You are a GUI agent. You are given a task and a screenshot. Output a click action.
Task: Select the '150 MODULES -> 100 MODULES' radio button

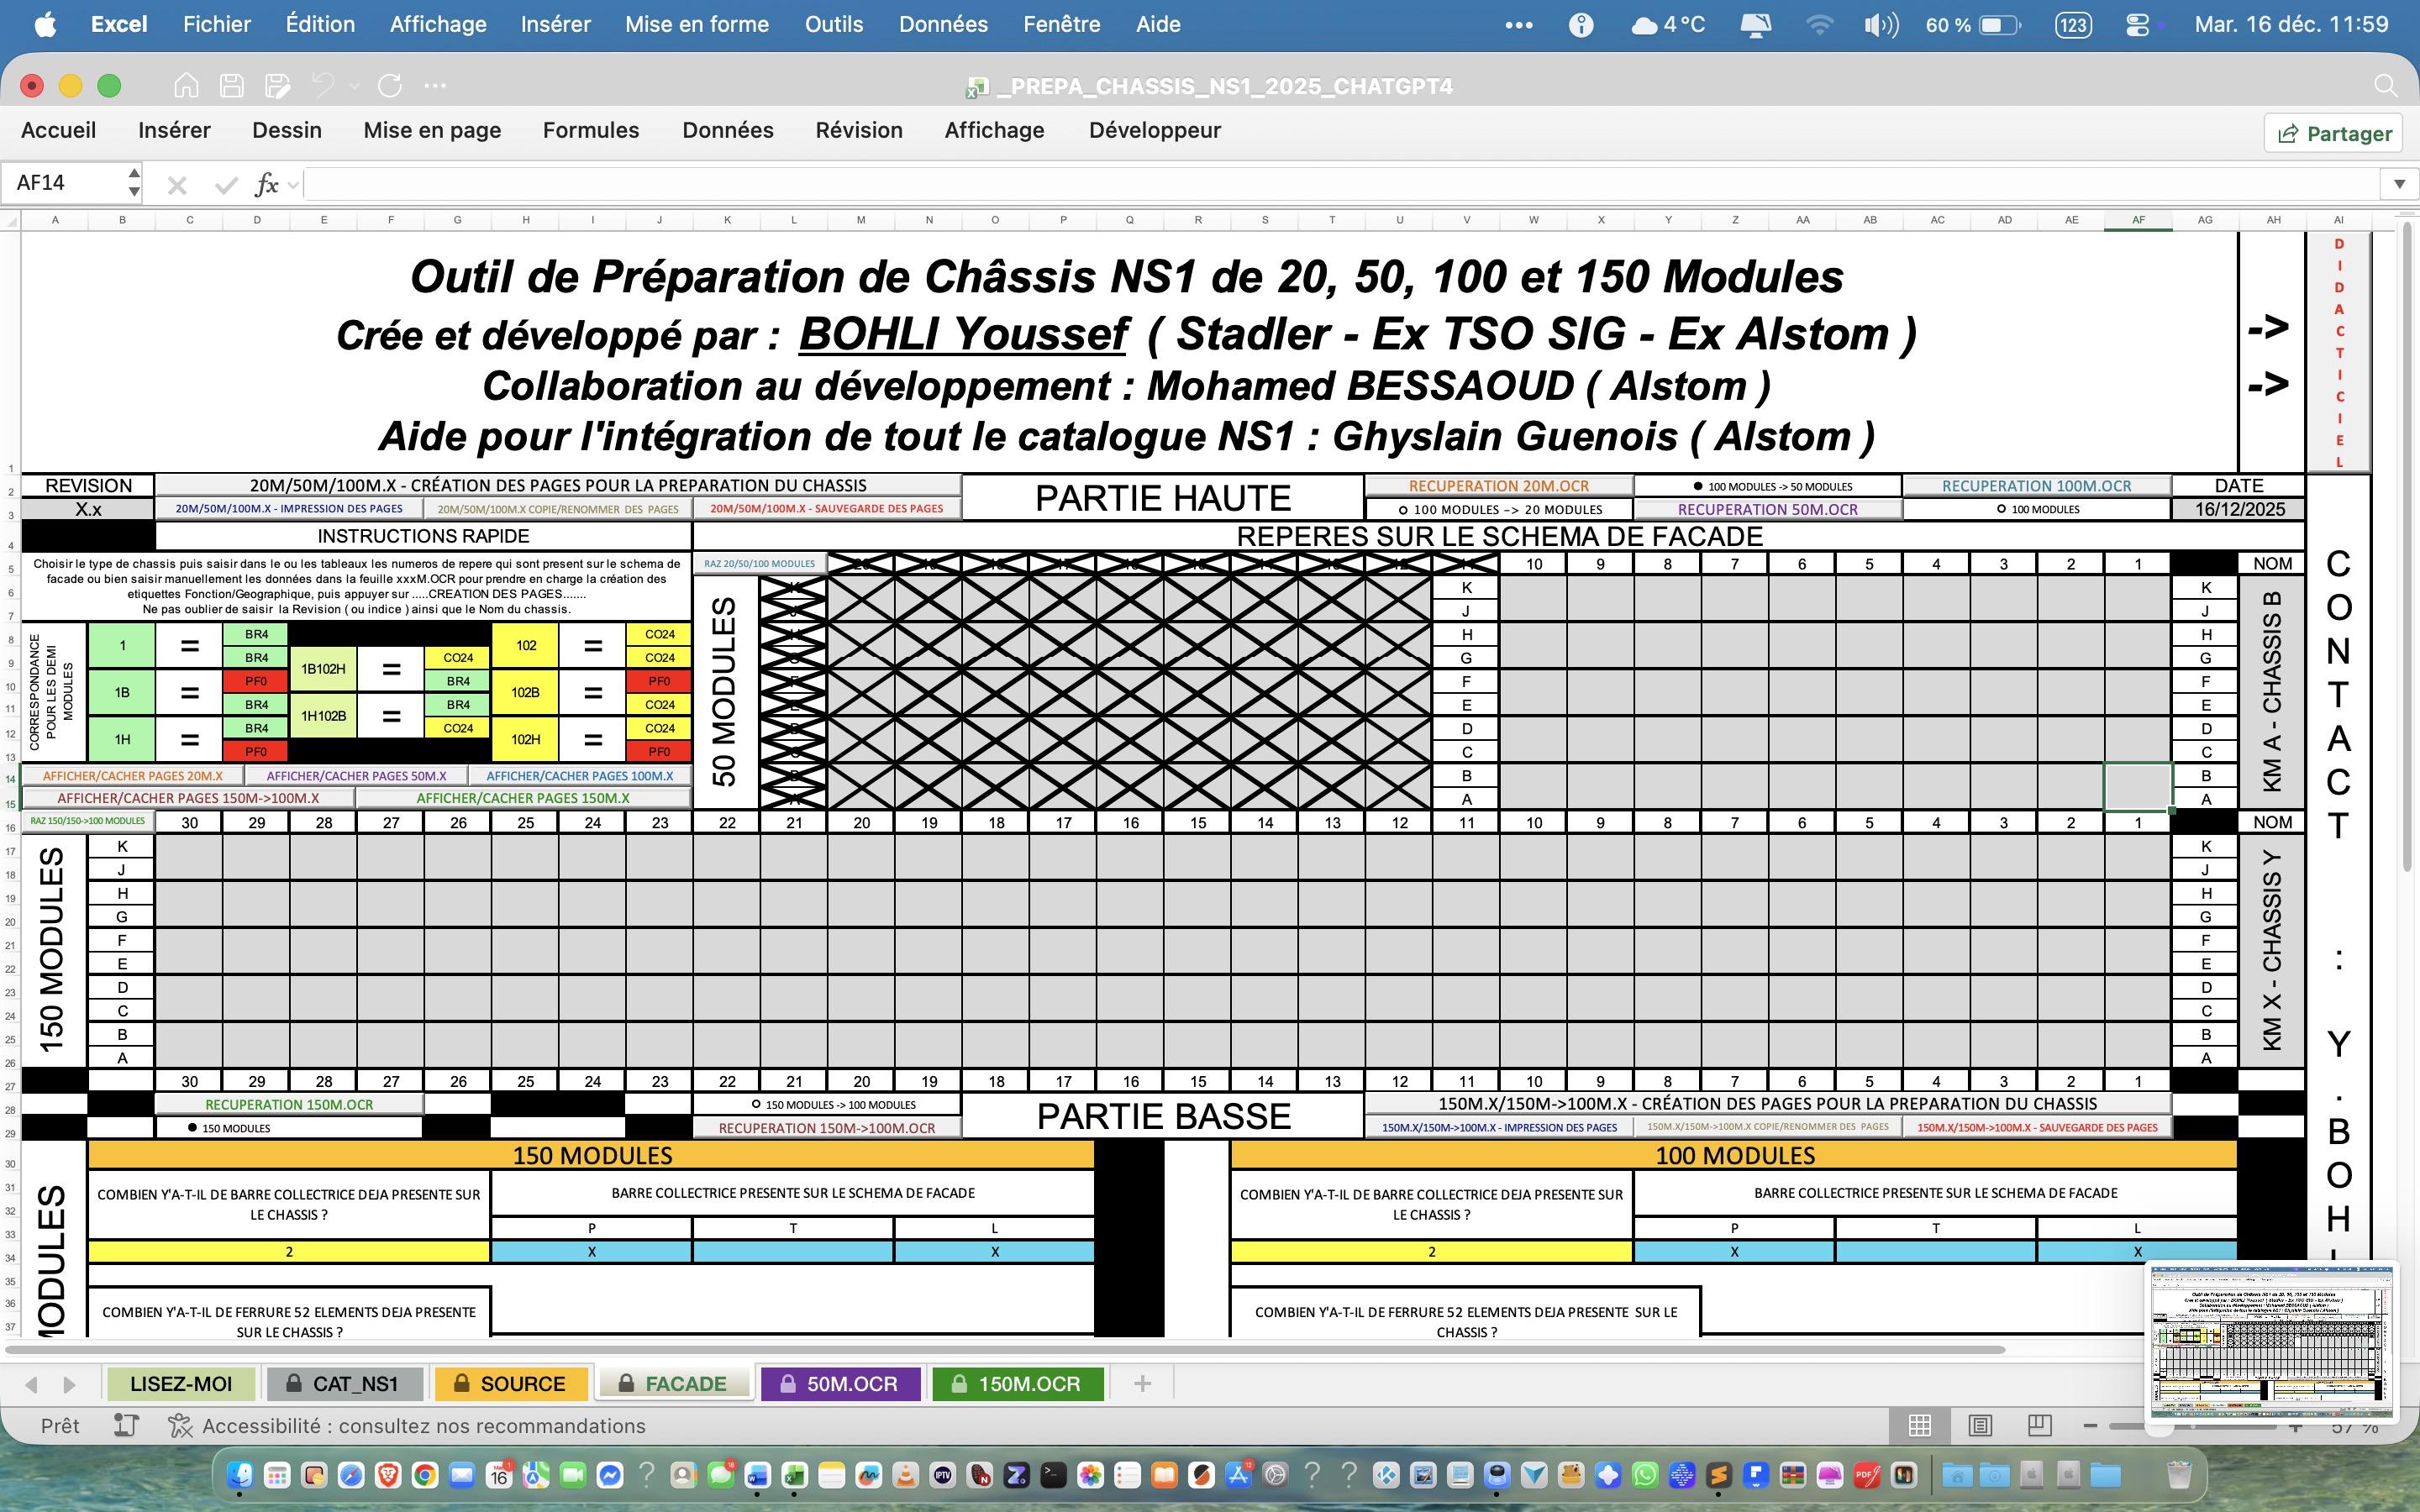pyautogui.click(x=756, y=1105)
